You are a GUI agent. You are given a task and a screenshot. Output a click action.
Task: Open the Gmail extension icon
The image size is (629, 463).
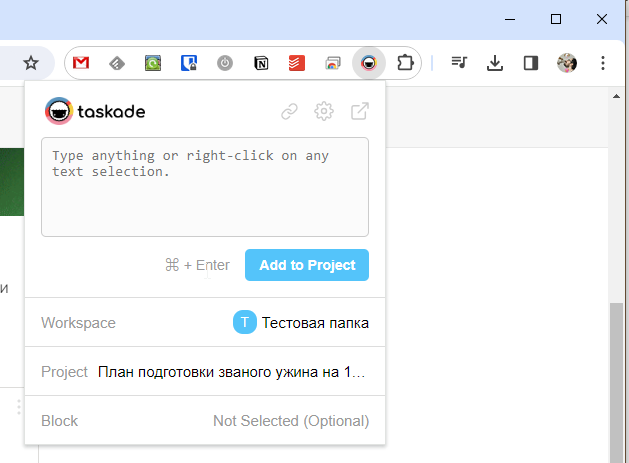coord(81,63)
